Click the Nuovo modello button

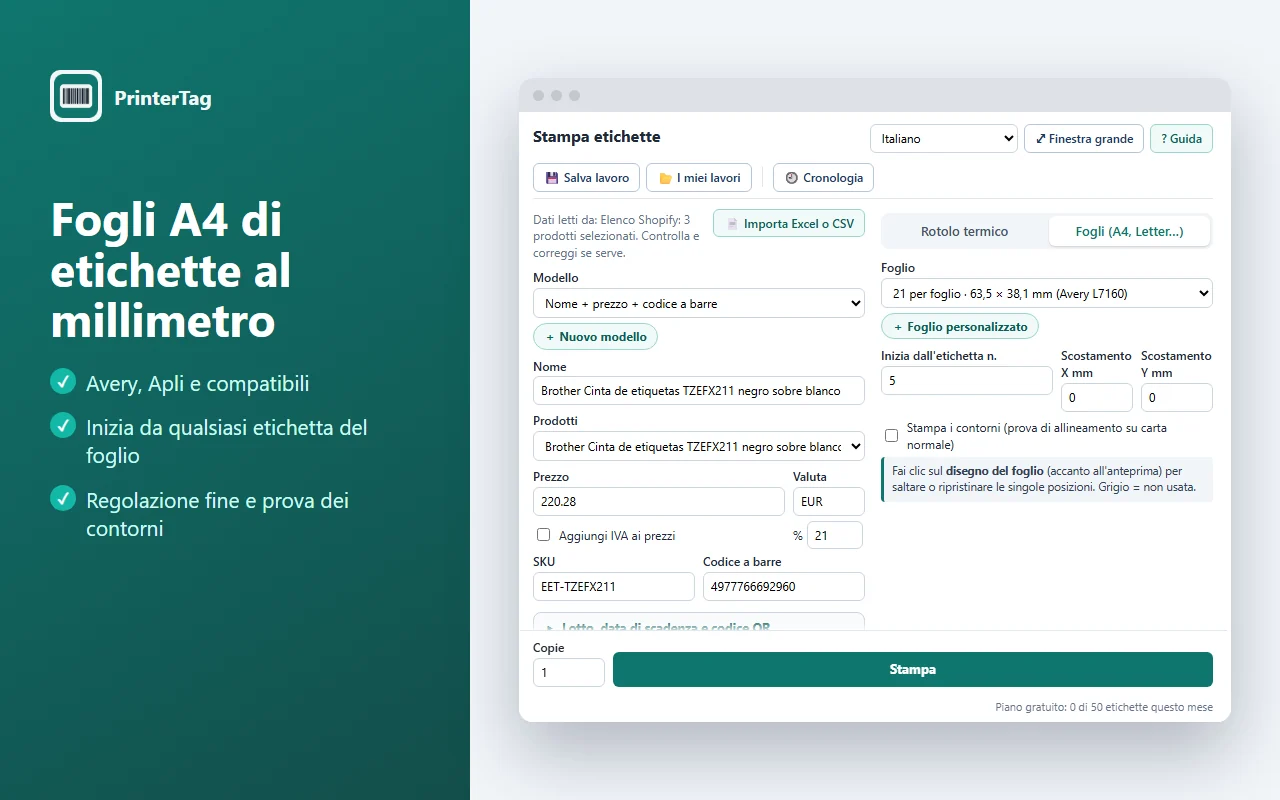pos(596,337)
